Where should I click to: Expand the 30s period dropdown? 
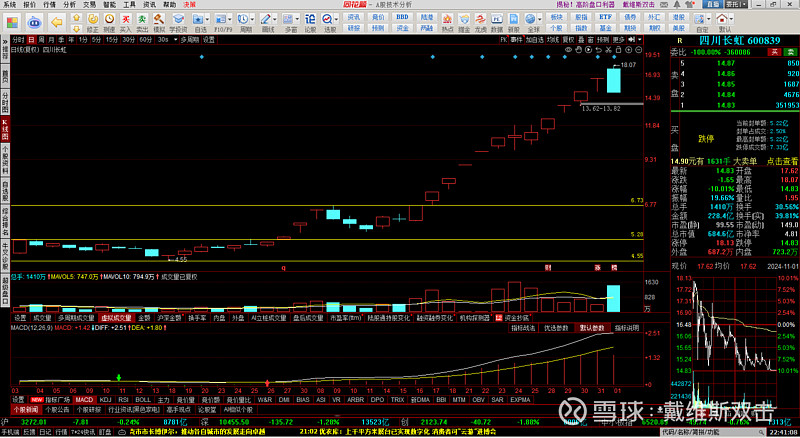click(x=176, y=39)
